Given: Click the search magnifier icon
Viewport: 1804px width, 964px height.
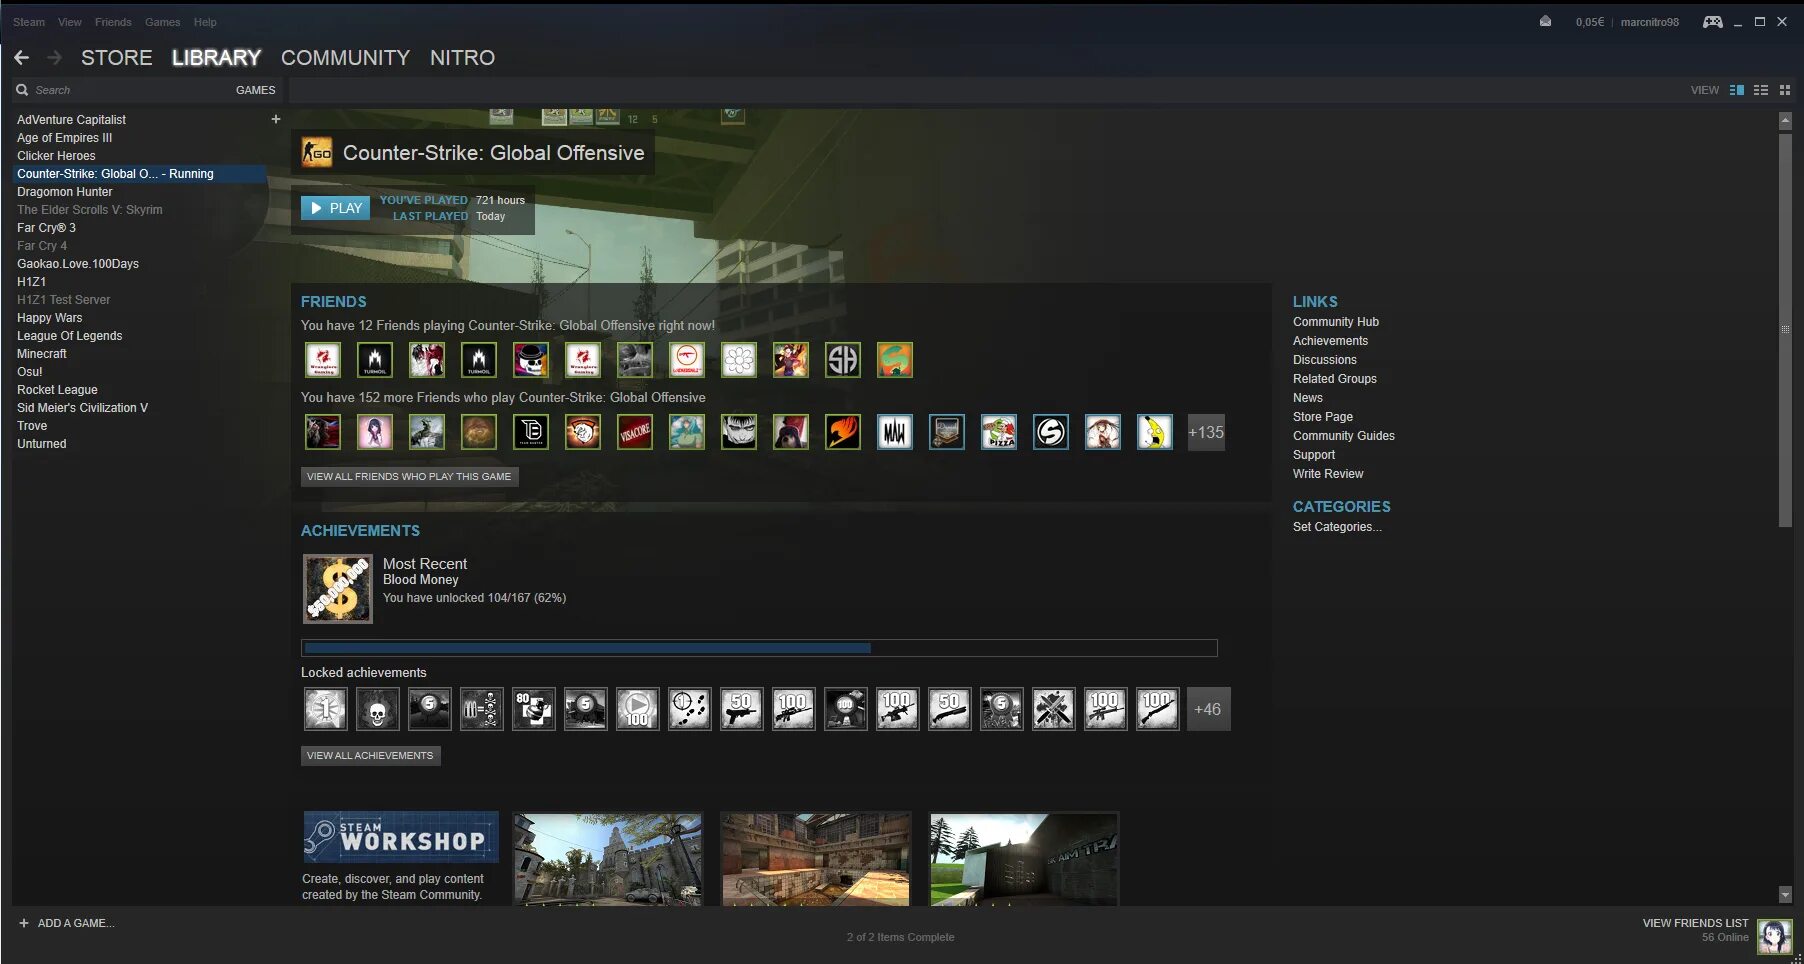Looking at the screenshot, I should click(22, 90).
